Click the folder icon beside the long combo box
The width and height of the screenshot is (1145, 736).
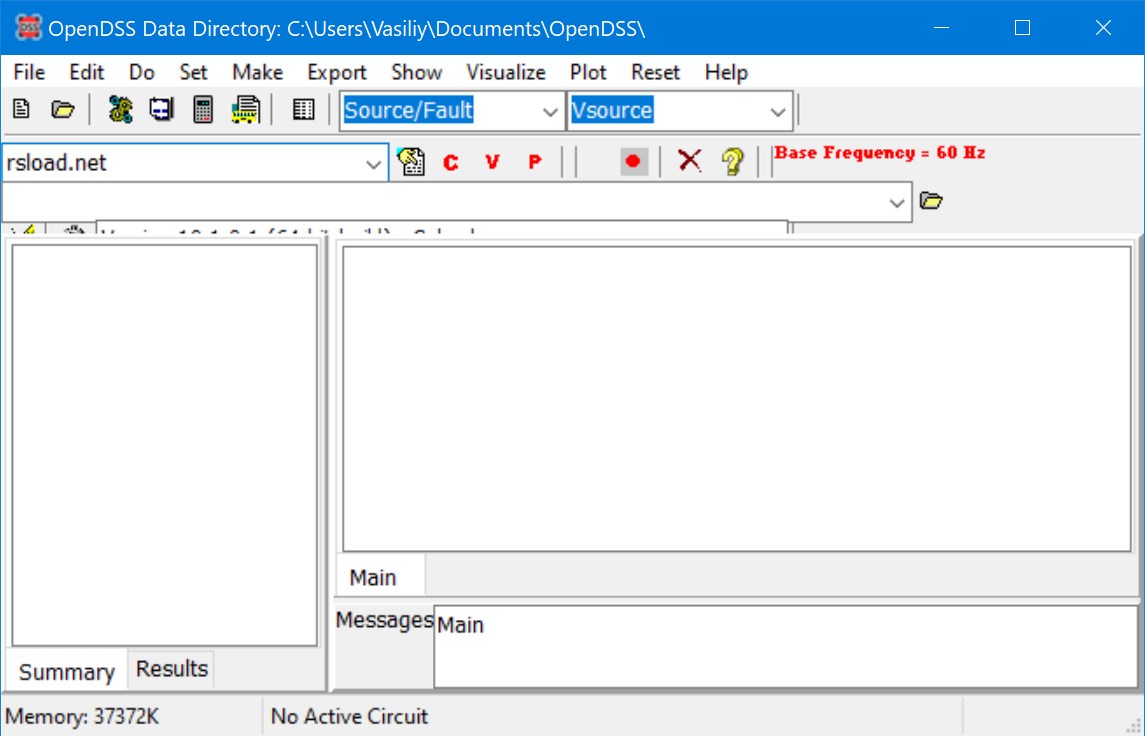(930, 200)
